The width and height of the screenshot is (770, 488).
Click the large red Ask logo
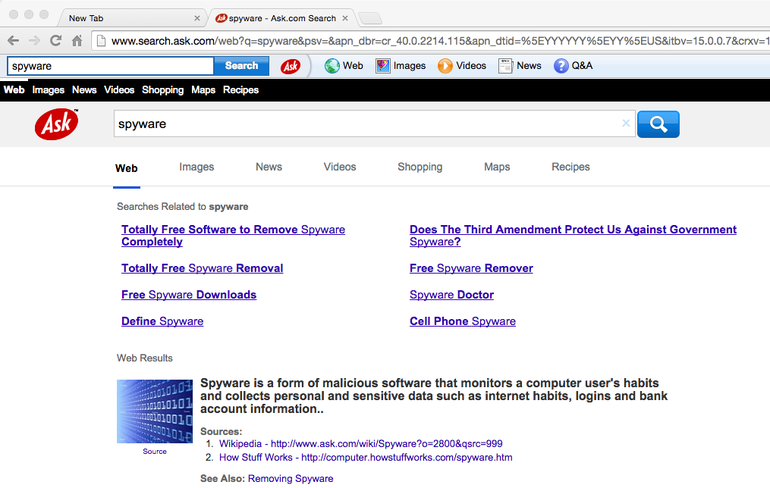(56, 124)
